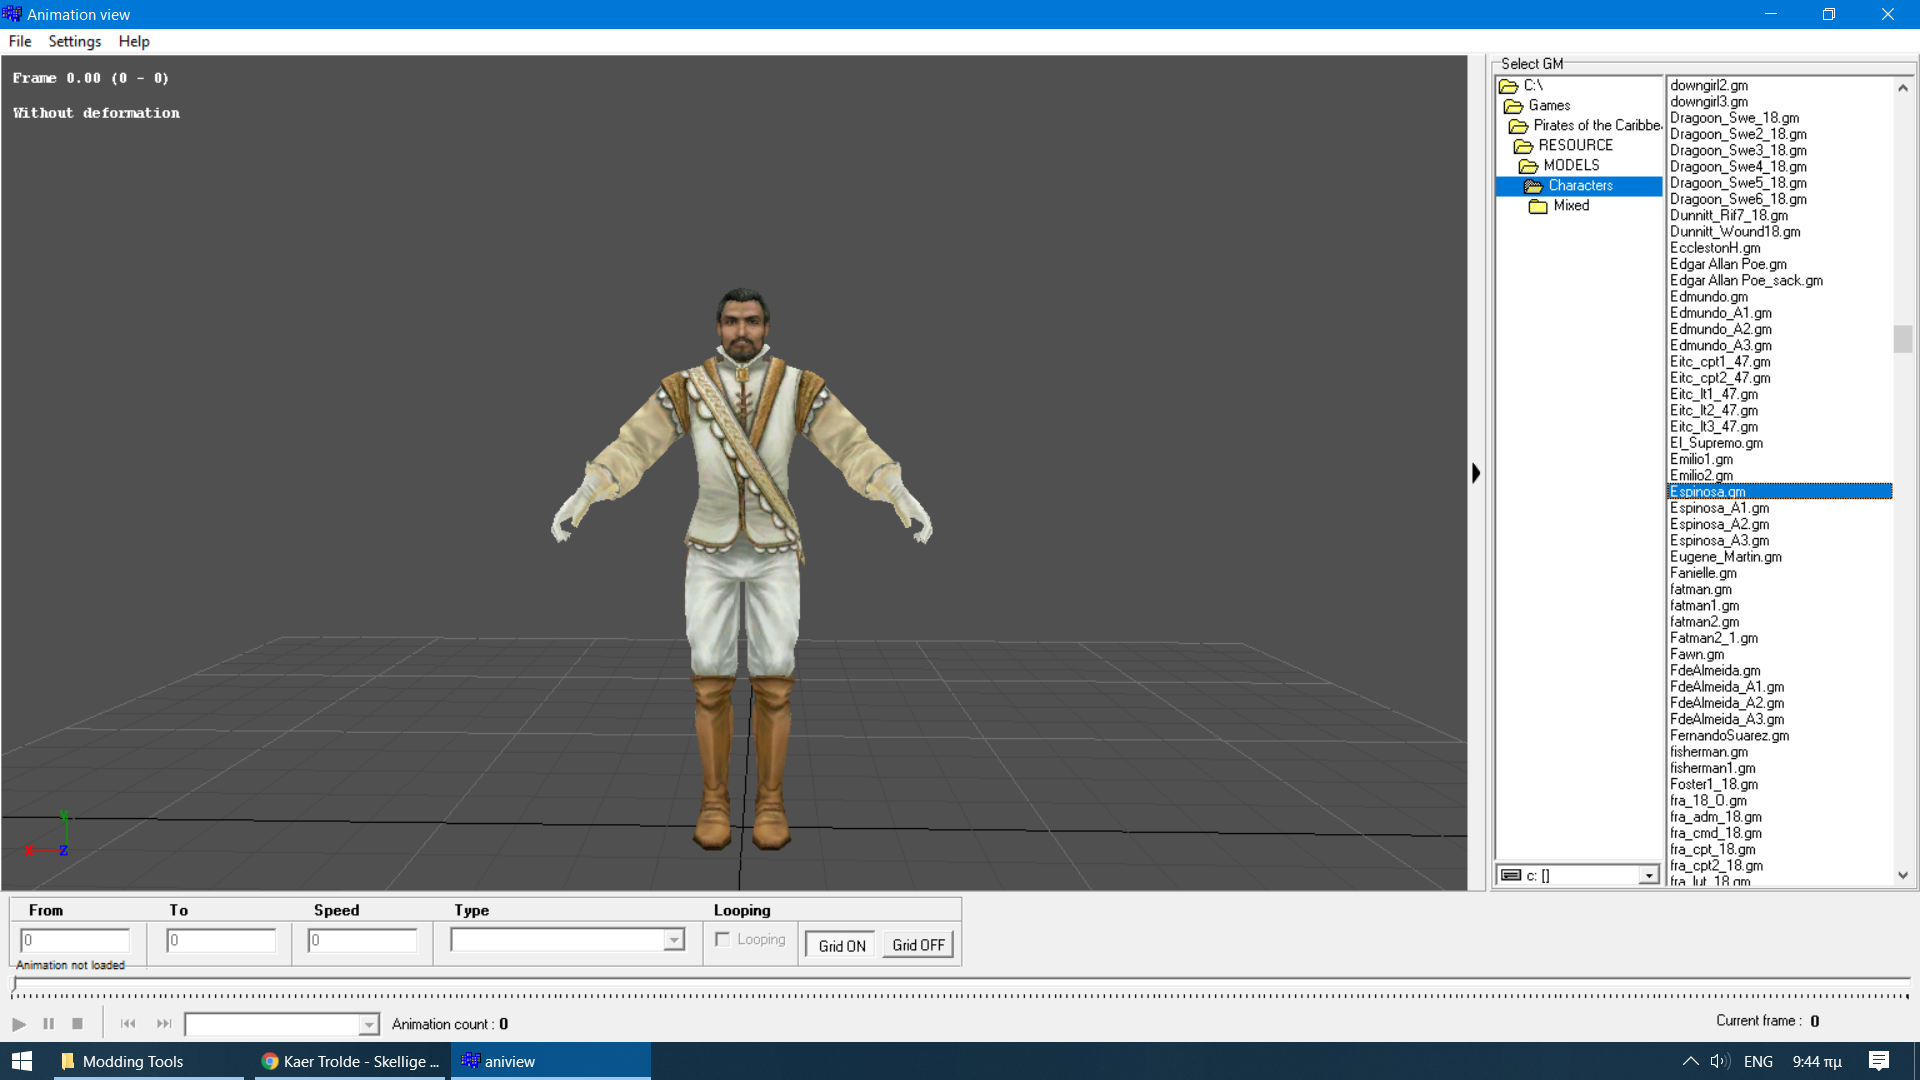
Task: Click the Speed input field
Action: (362, 940)
